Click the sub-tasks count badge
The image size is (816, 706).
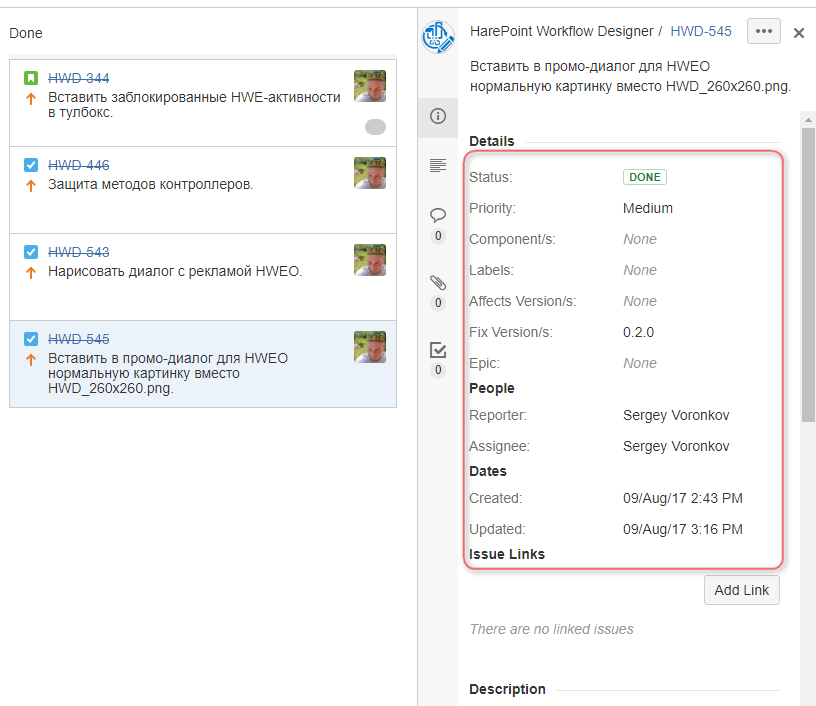pyautogui.click(x=438, y=370)
